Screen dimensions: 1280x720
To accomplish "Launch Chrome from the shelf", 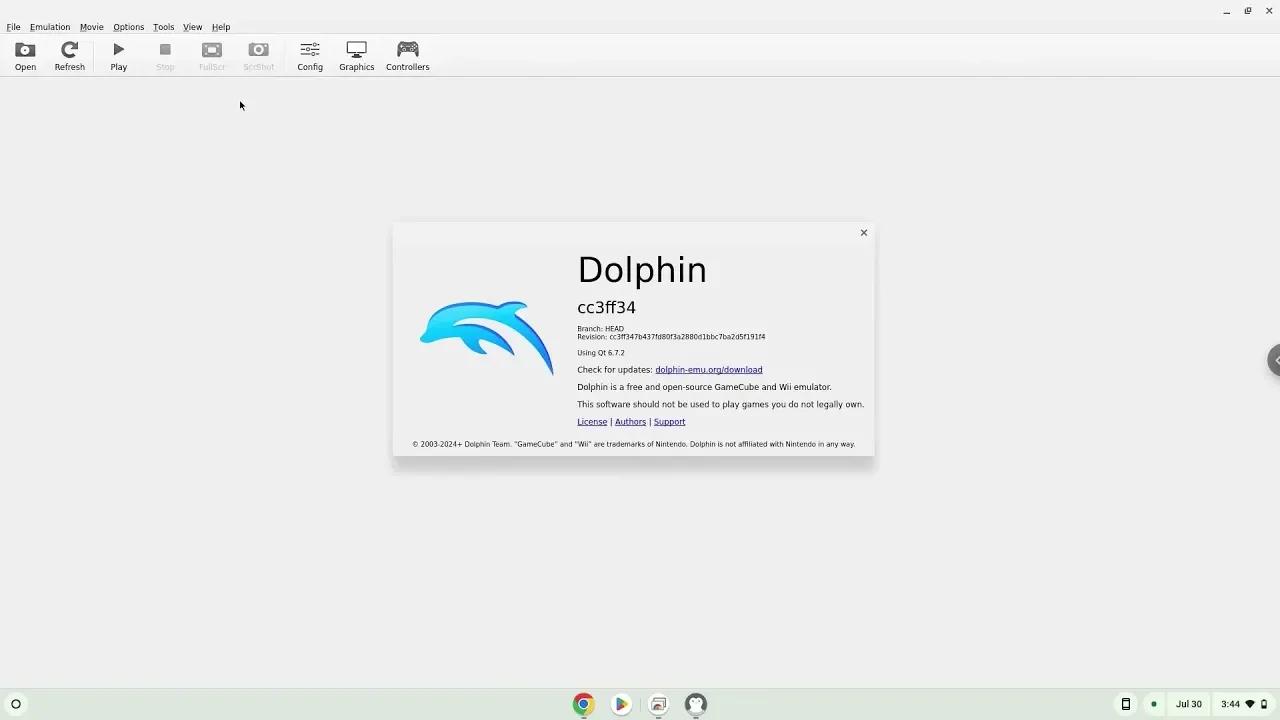I will pos(583,704).
